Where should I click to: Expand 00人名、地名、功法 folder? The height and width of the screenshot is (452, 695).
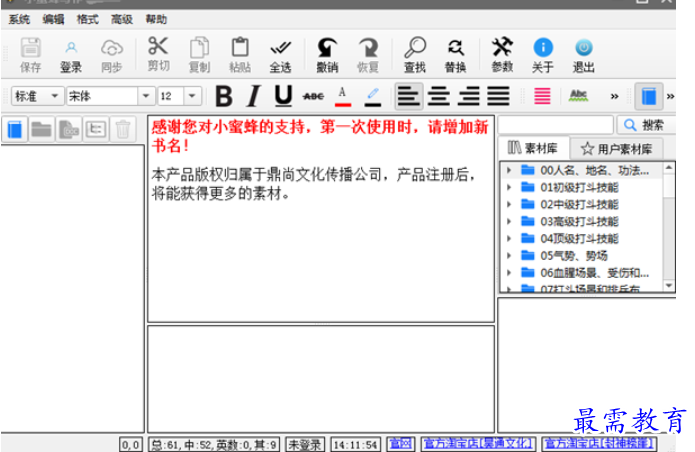point(509,170)
